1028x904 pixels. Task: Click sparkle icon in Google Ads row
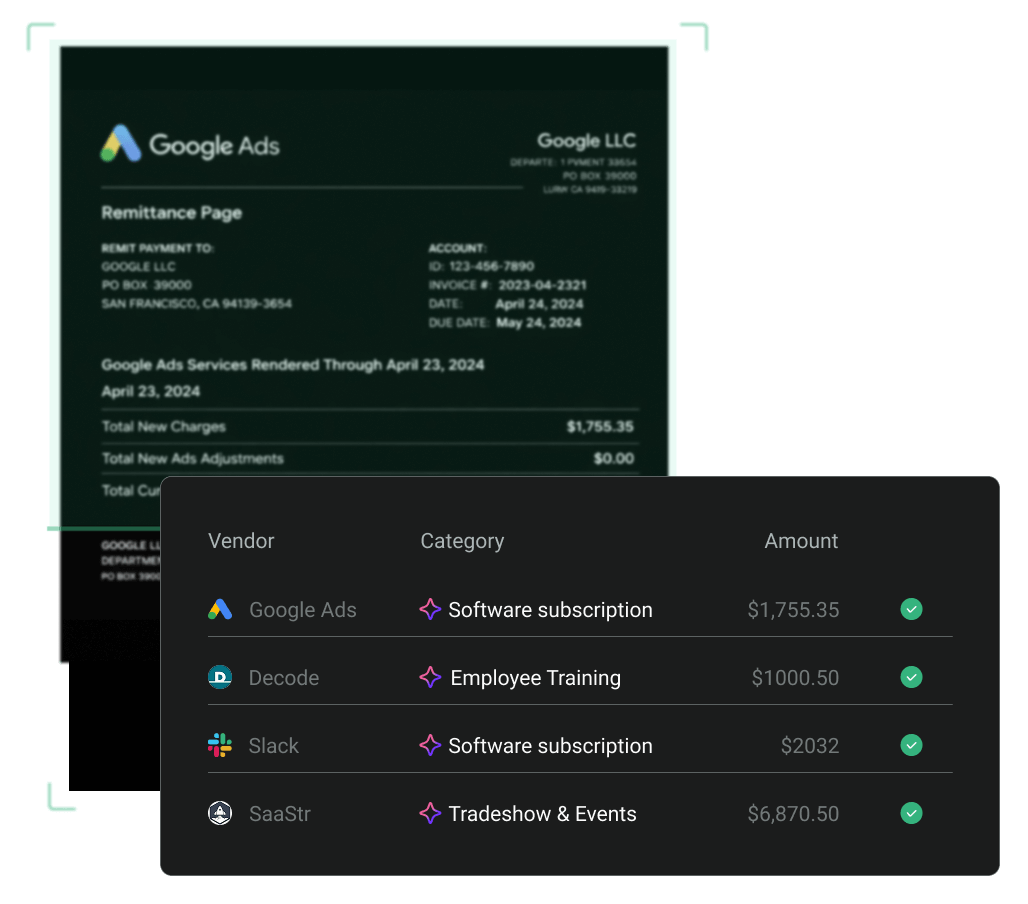tap(430, 609)
